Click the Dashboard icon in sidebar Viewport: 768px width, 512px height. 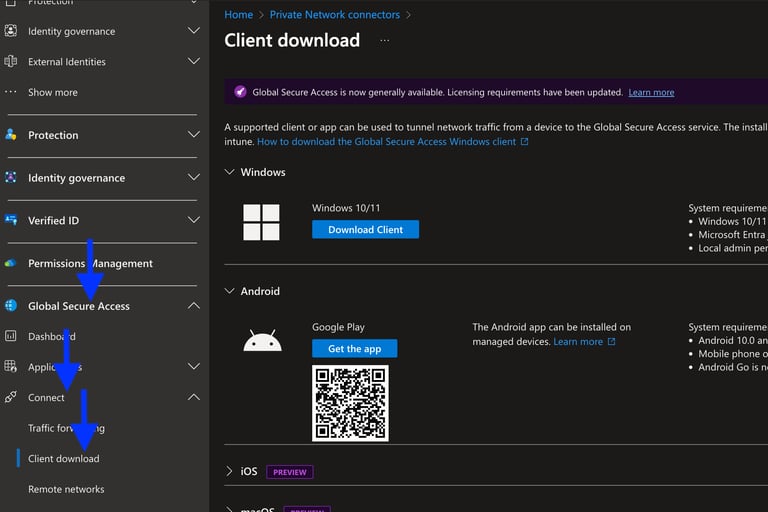click(x=10, y=336)
